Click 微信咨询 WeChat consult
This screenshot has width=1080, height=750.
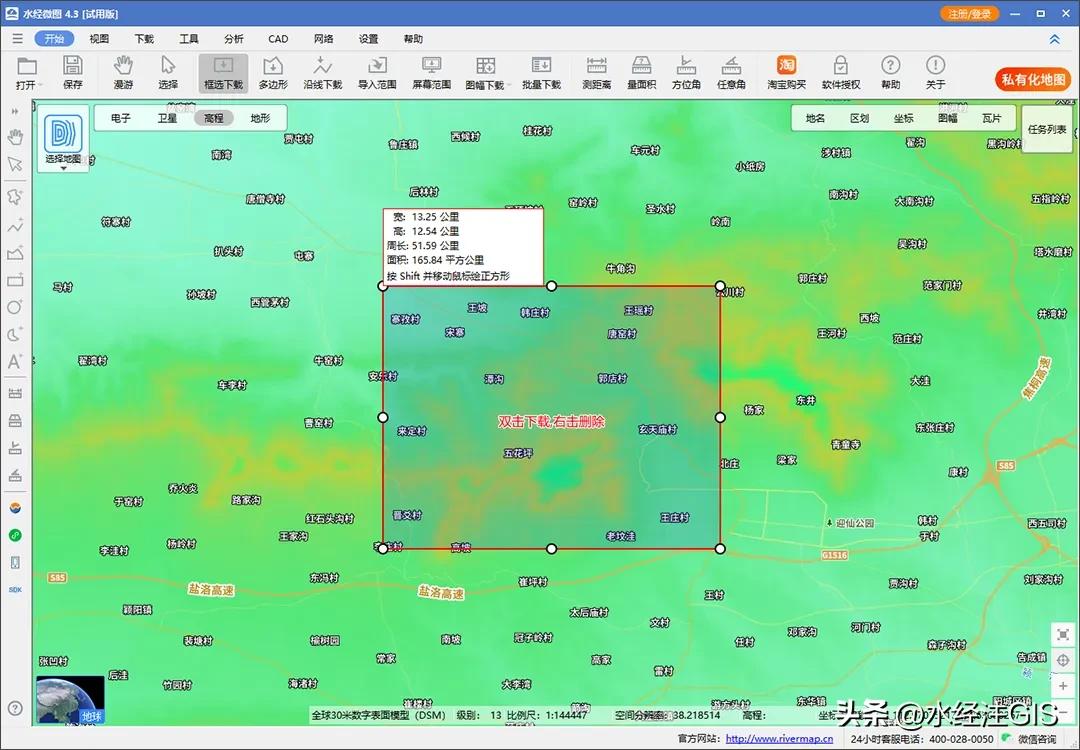1031,739
